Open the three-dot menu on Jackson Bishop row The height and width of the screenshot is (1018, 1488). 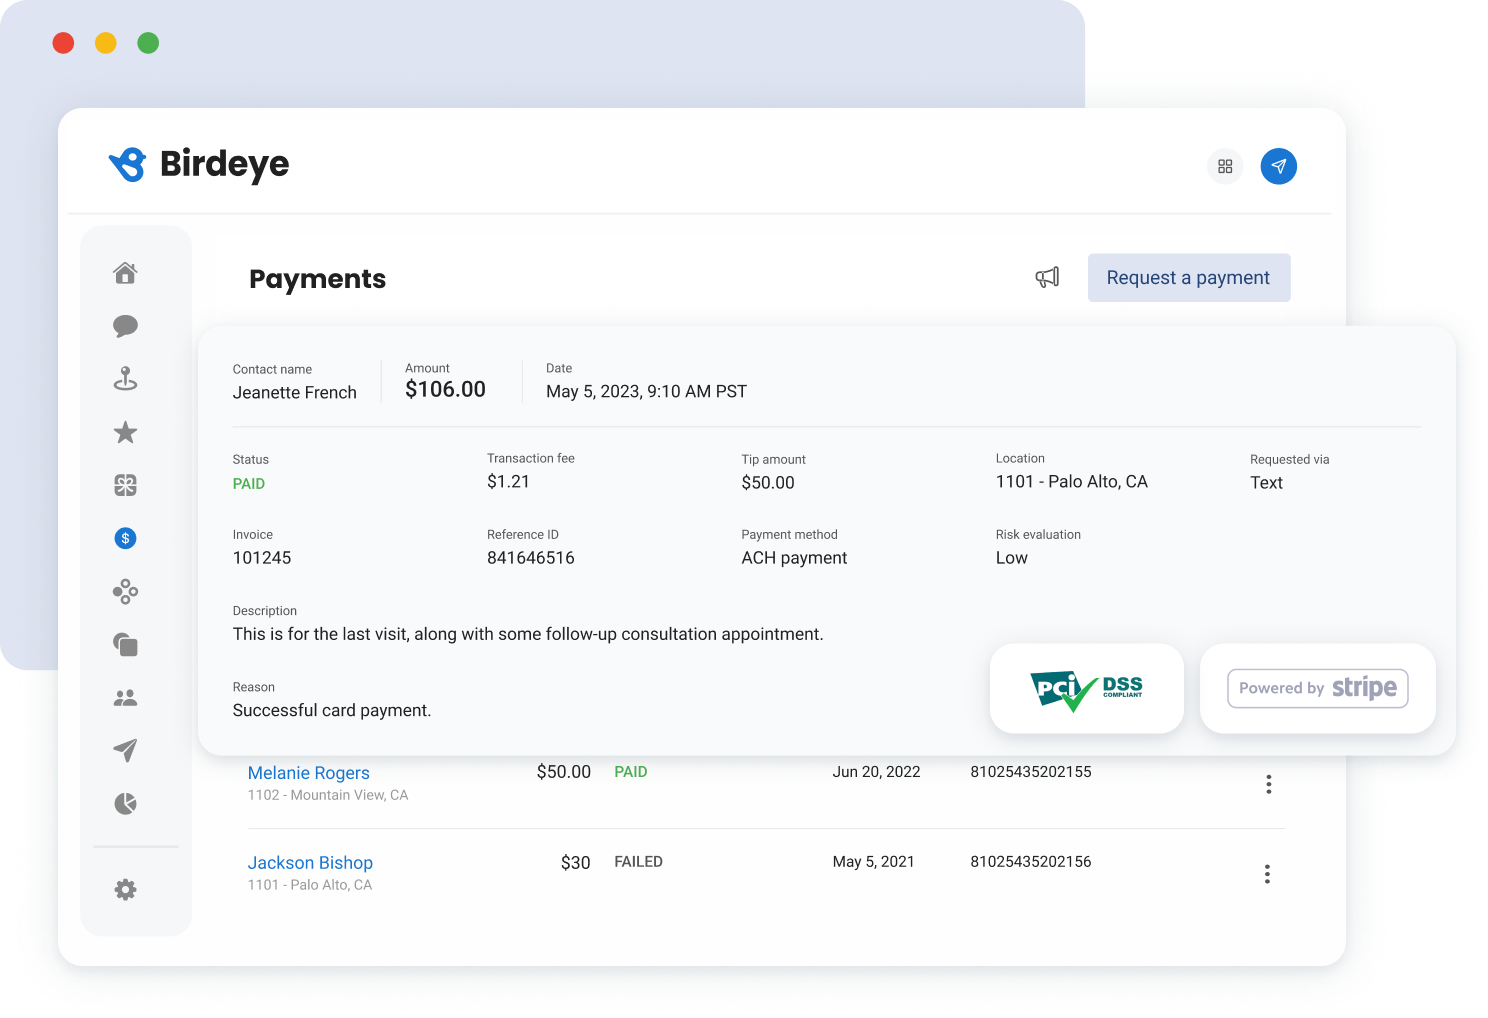(1267, 873)
